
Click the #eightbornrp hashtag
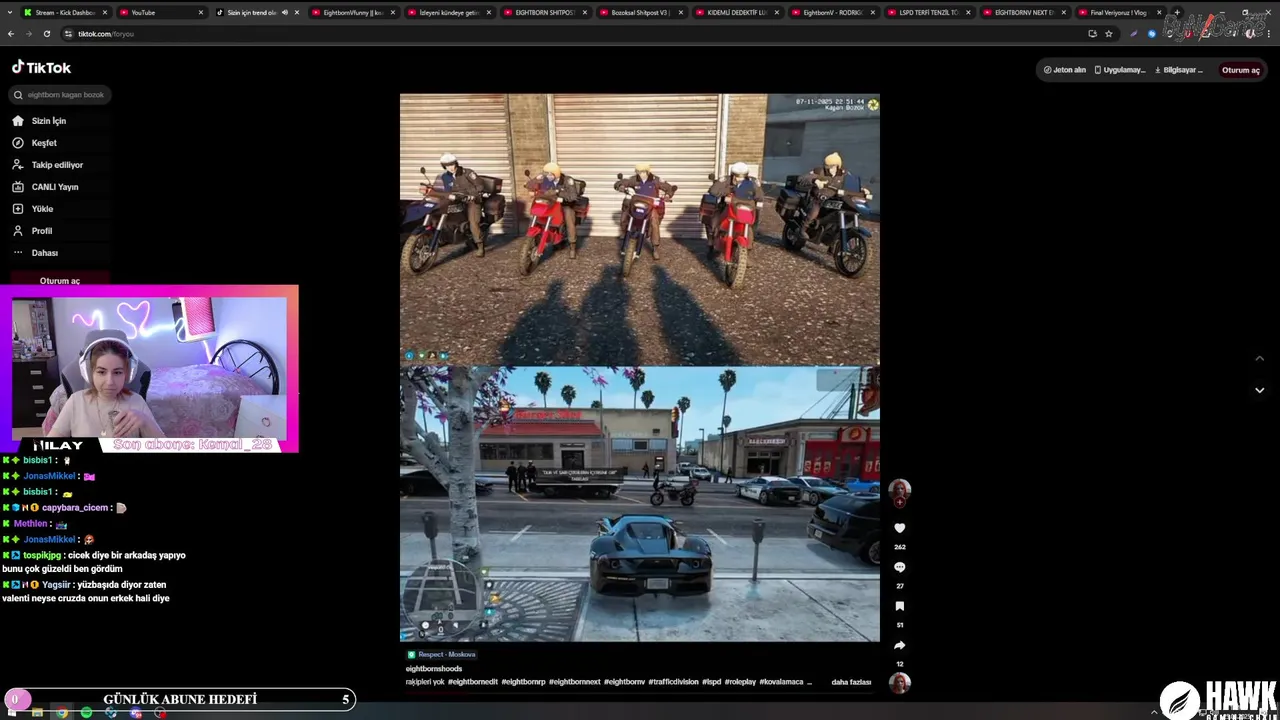coord(523,682)
